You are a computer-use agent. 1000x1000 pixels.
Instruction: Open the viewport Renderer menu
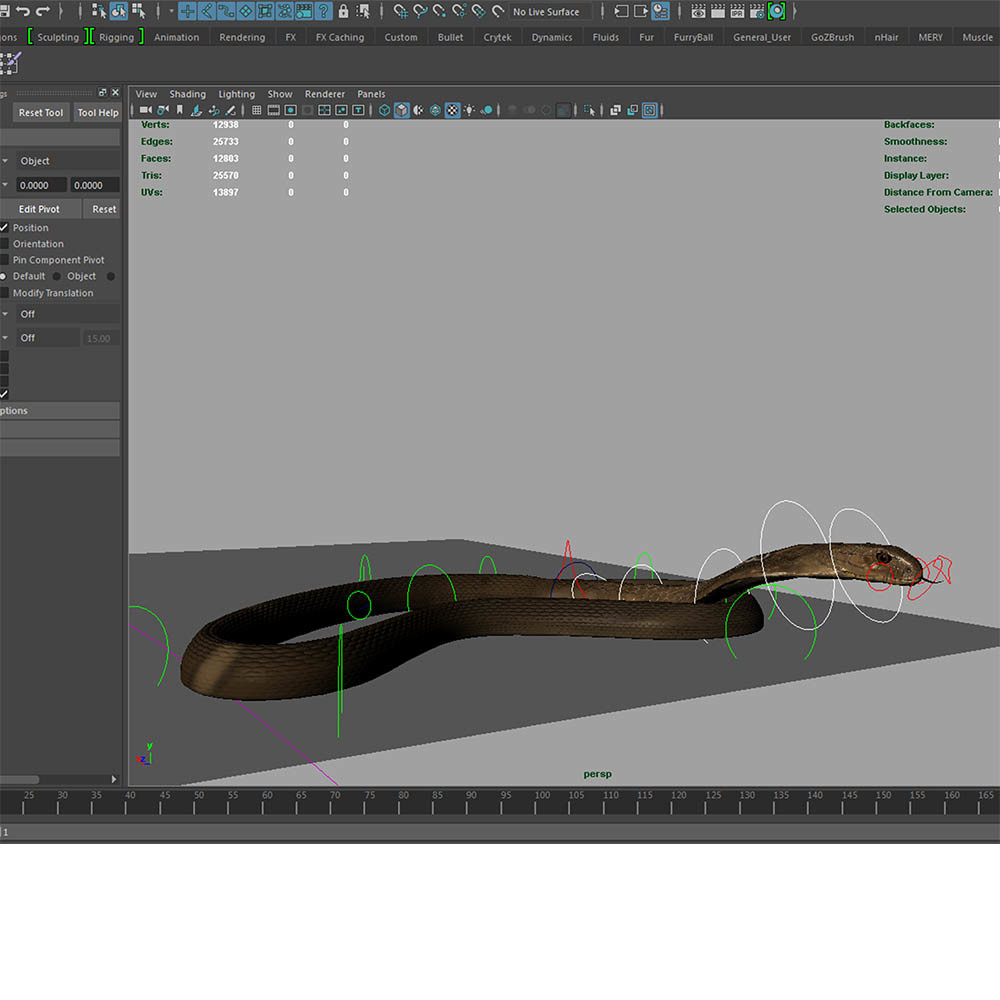[325, 94]
